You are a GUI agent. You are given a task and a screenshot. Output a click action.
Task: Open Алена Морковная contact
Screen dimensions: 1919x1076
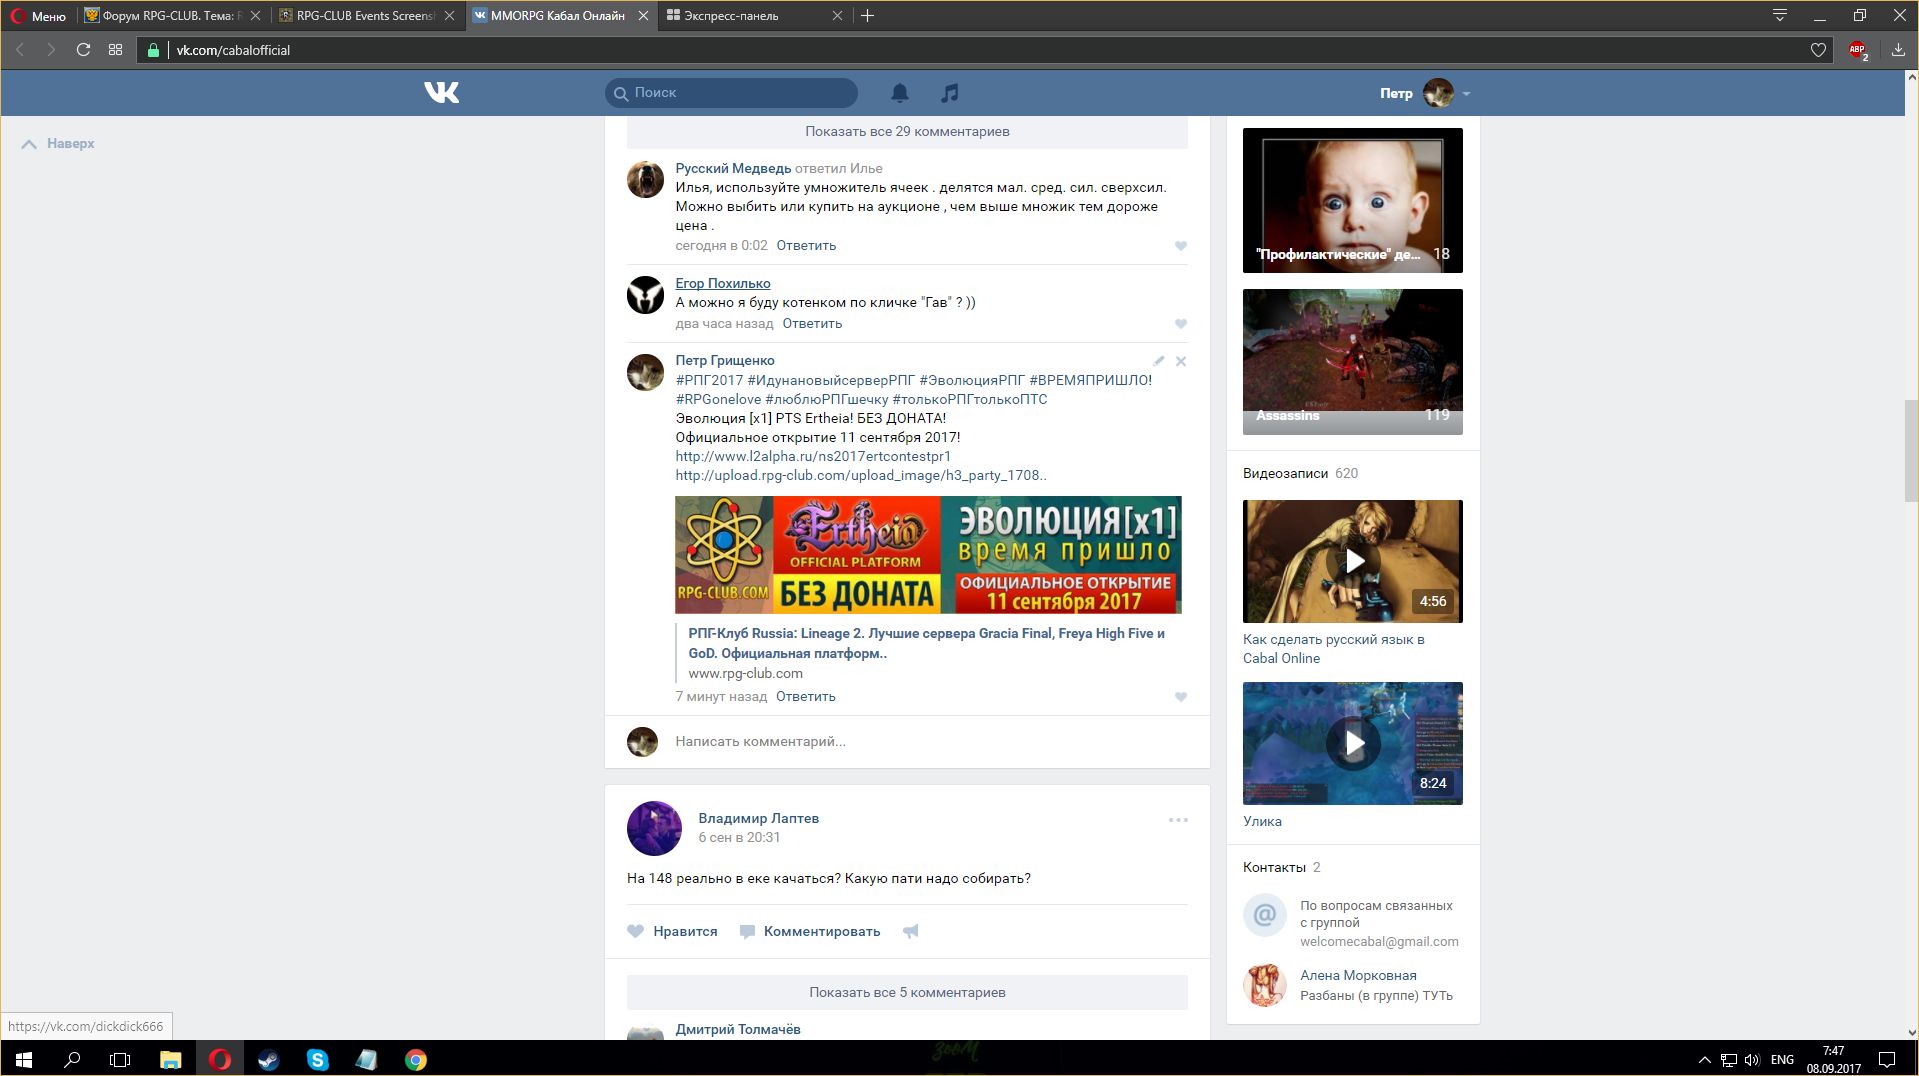coord(1357,975)
